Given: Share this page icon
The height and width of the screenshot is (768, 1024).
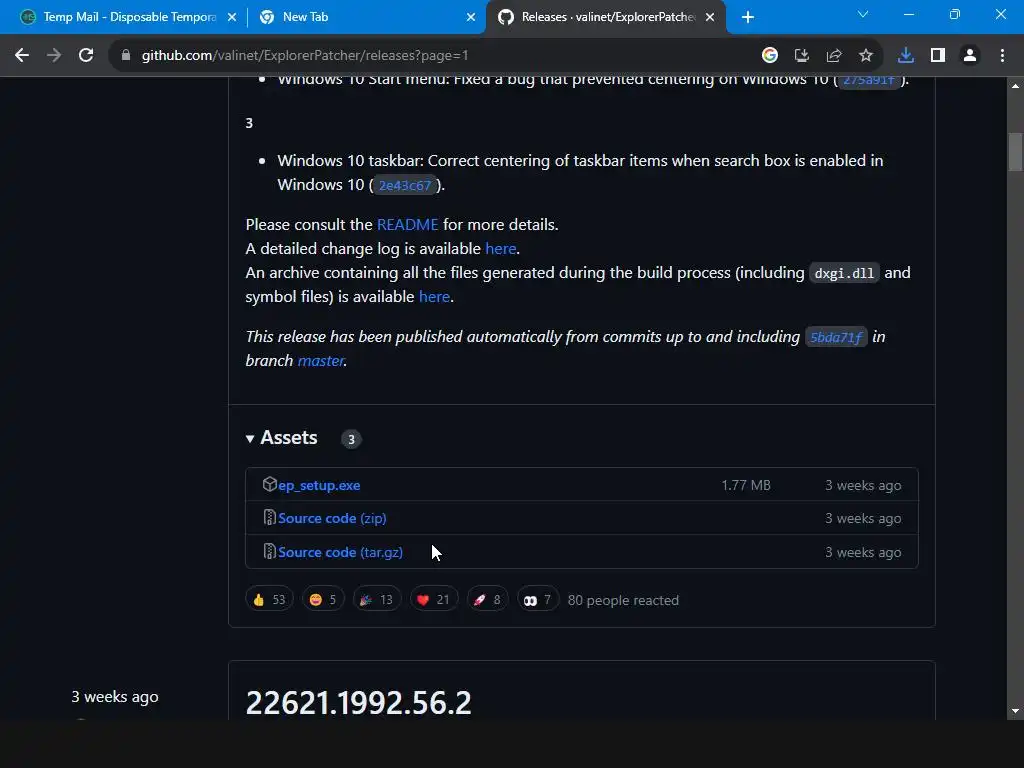Looking at the screenshot, I should click(x=834, y=56).
